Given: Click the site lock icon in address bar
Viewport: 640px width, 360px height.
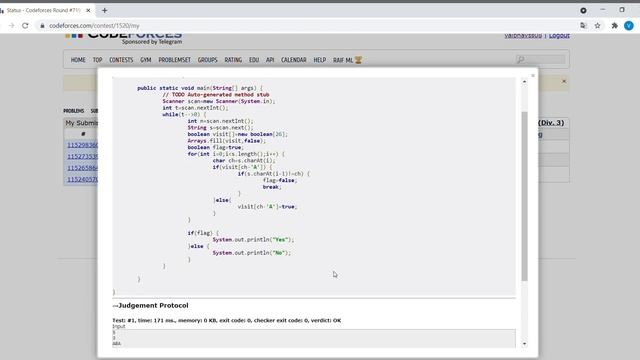Looking at the screenshot, I should 42,26.
